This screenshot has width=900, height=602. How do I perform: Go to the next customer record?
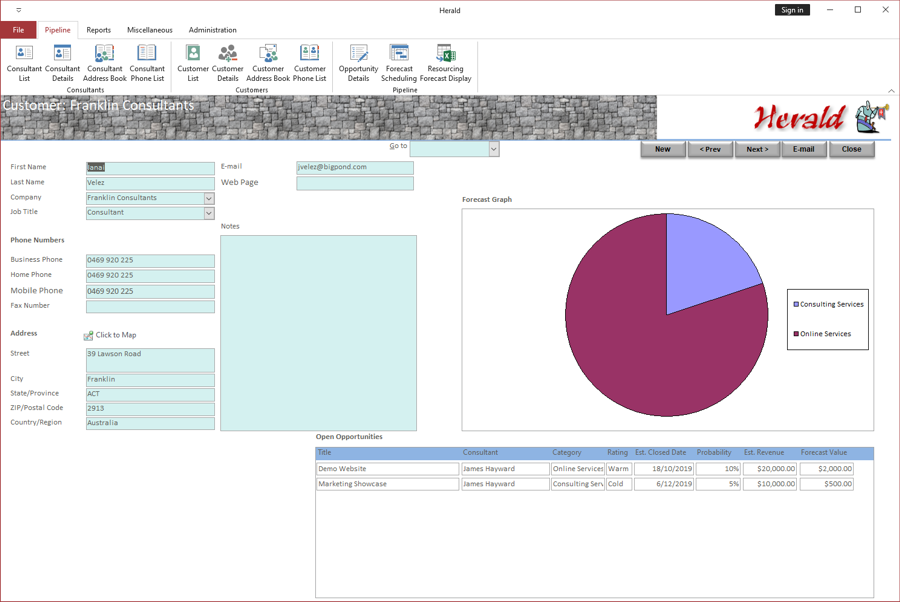tap(757, 149)
